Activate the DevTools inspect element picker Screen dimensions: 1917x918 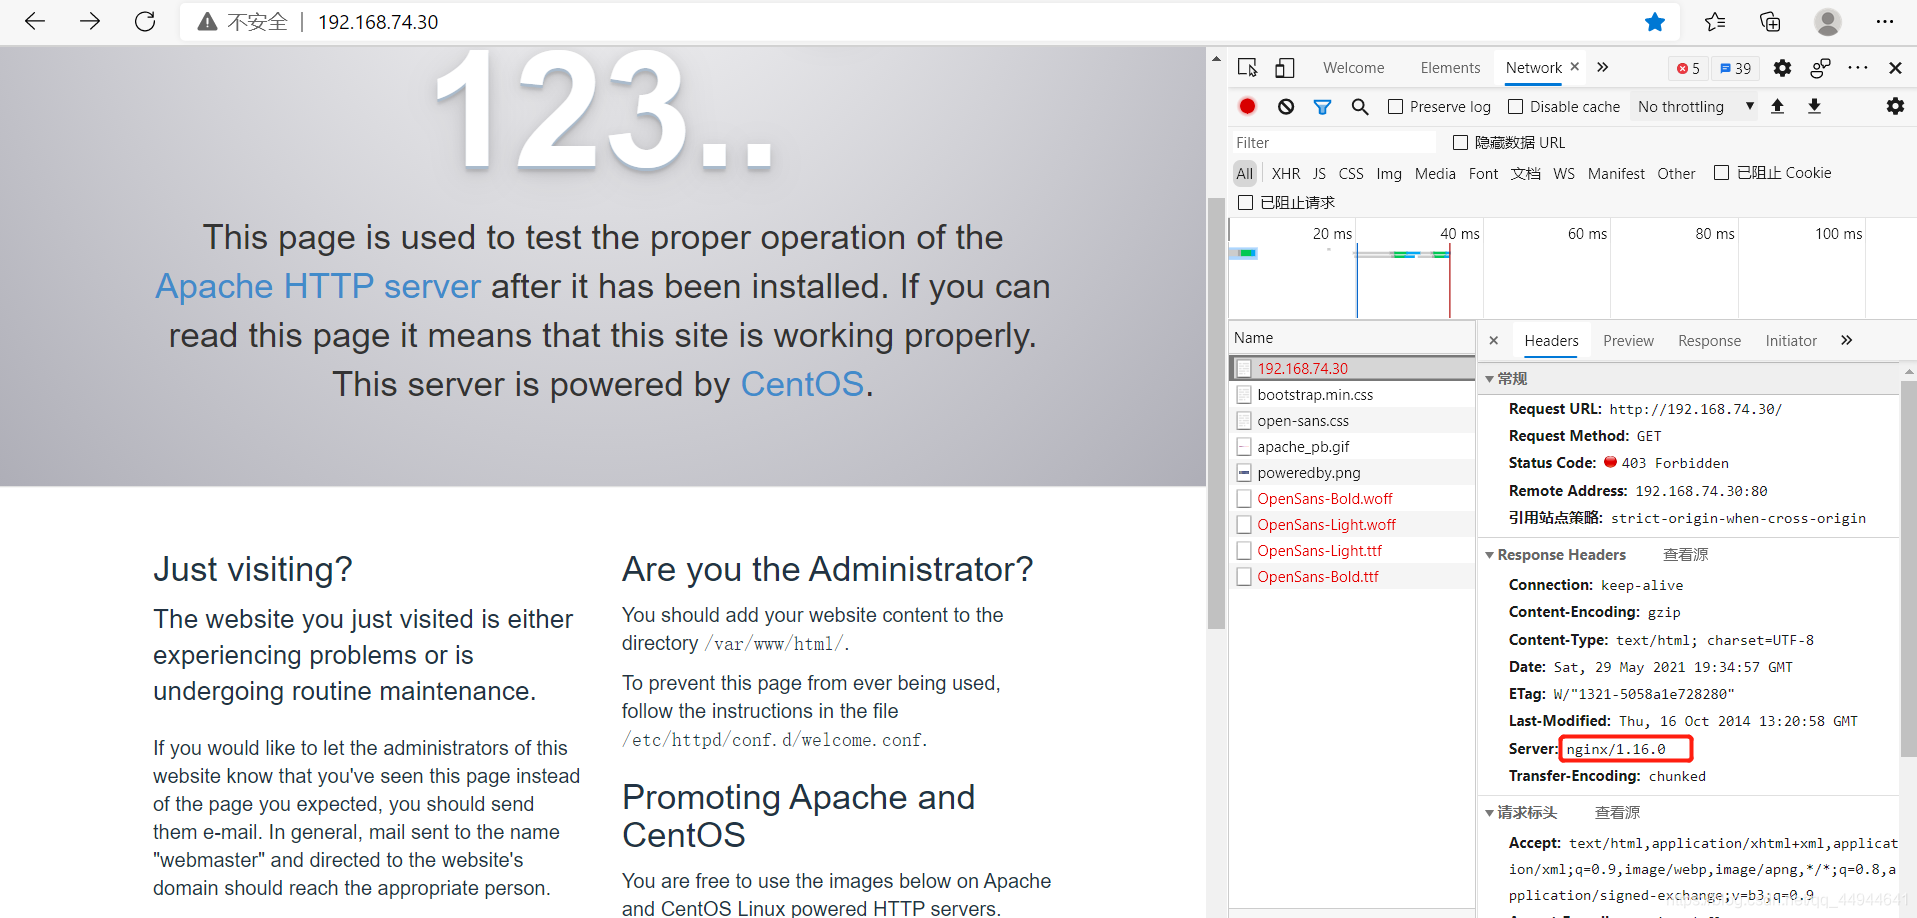tap(1248, 67)
